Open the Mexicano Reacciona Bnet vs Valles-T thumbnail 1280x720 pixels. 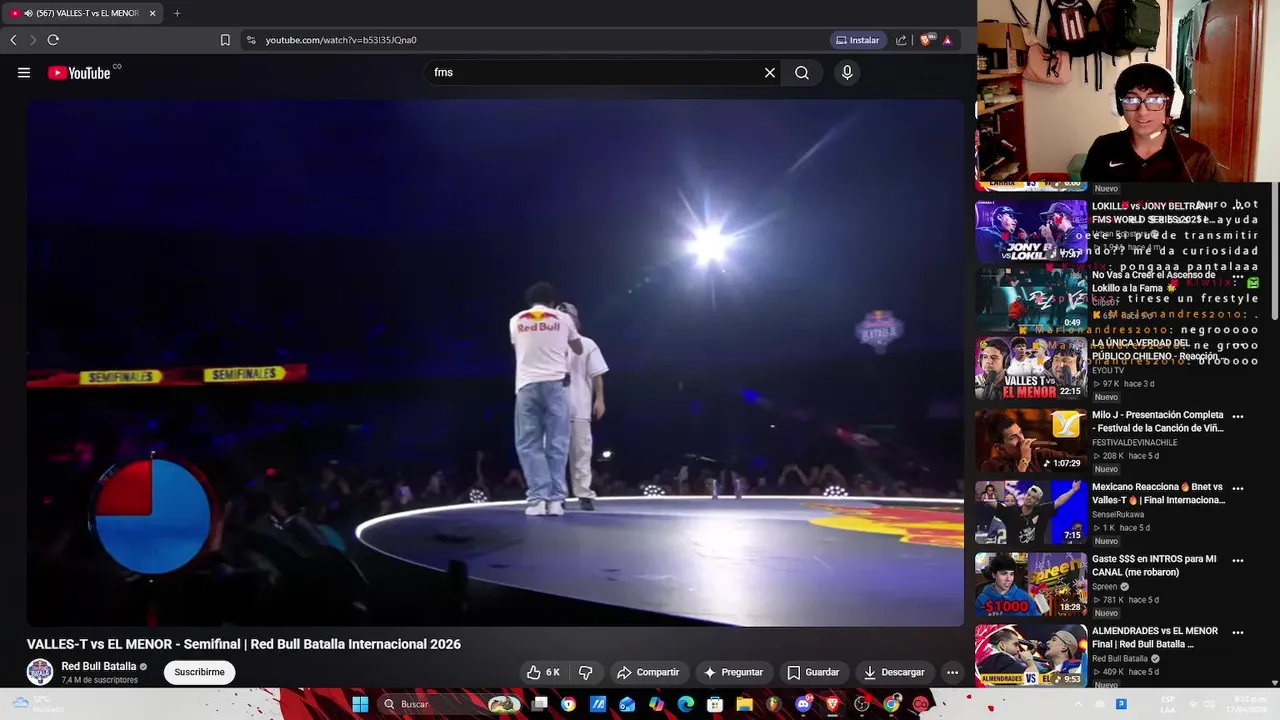pos(1031,512)
